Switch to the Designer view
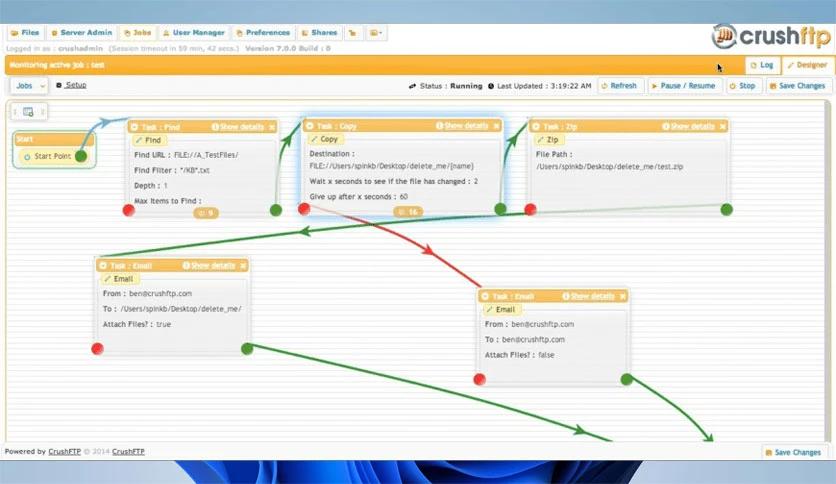Screen dimensions: 836x484 pos(807,65)
